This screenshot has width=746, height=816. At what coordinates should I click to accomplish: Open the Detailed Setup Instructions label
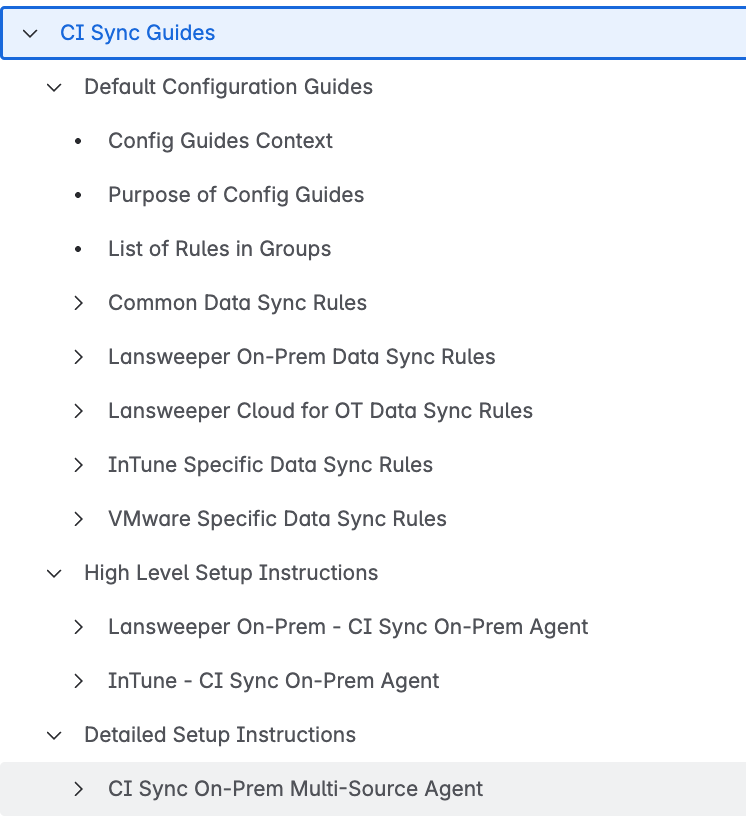coord(219,735)
